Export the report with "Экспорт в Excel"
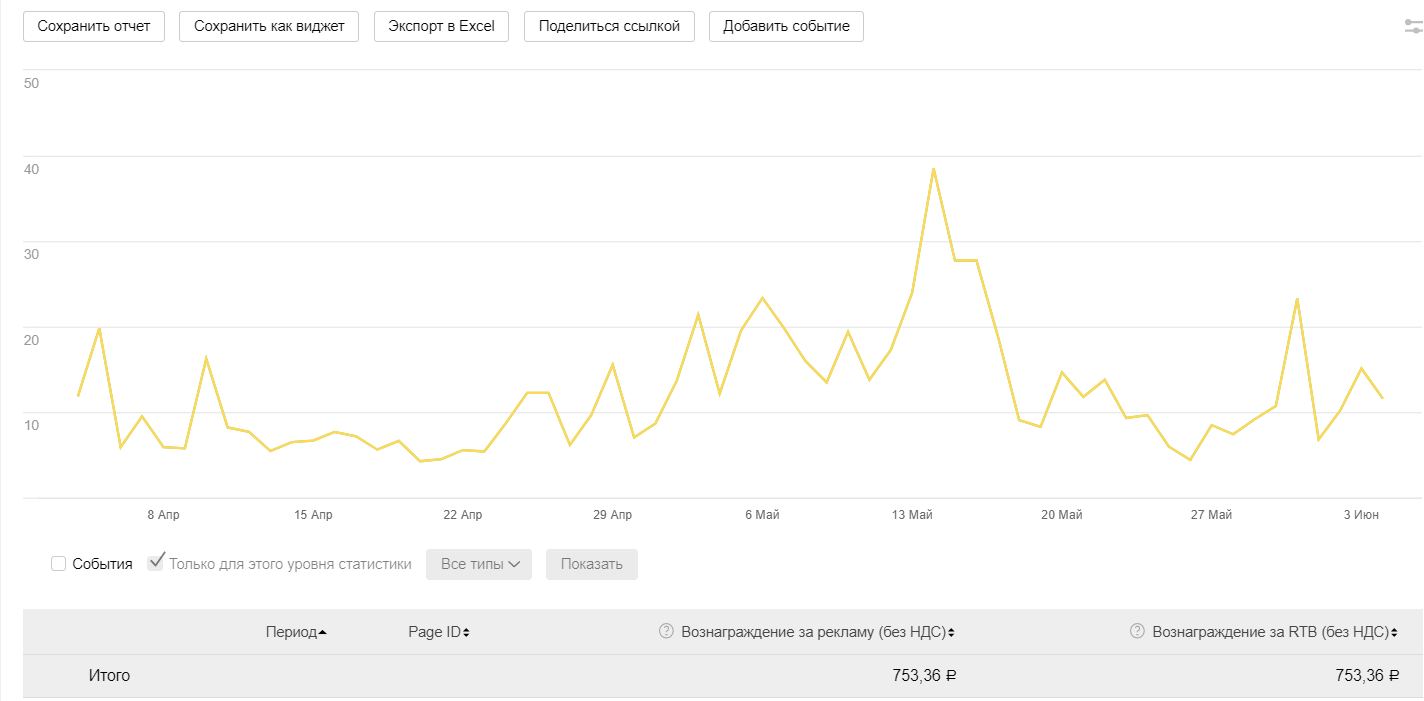Viewport: 1424px width, 701px height. pyautogui.click(x=441, y=27)
